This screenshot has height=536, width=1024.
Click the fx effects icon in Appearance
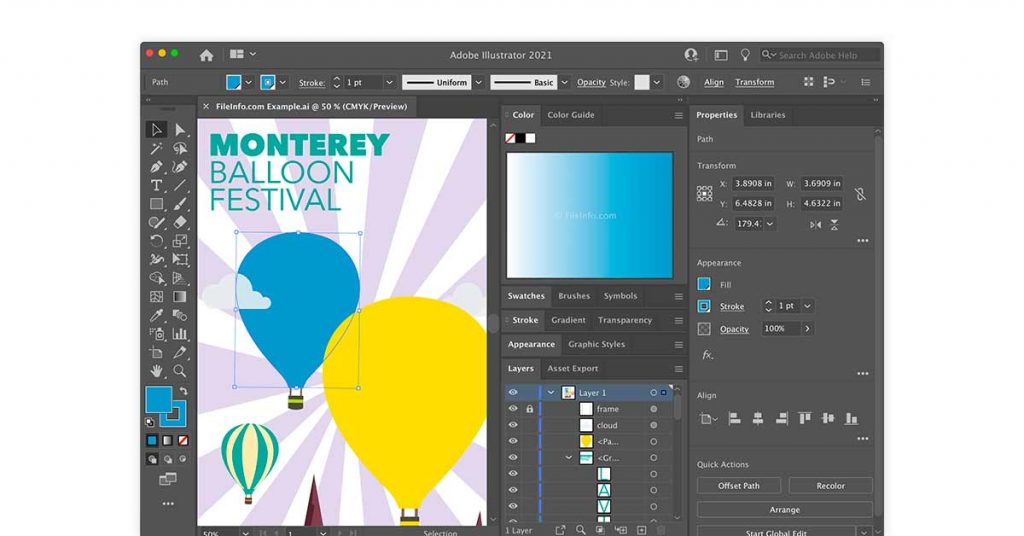pyautogui.click(x=707, y=355)
